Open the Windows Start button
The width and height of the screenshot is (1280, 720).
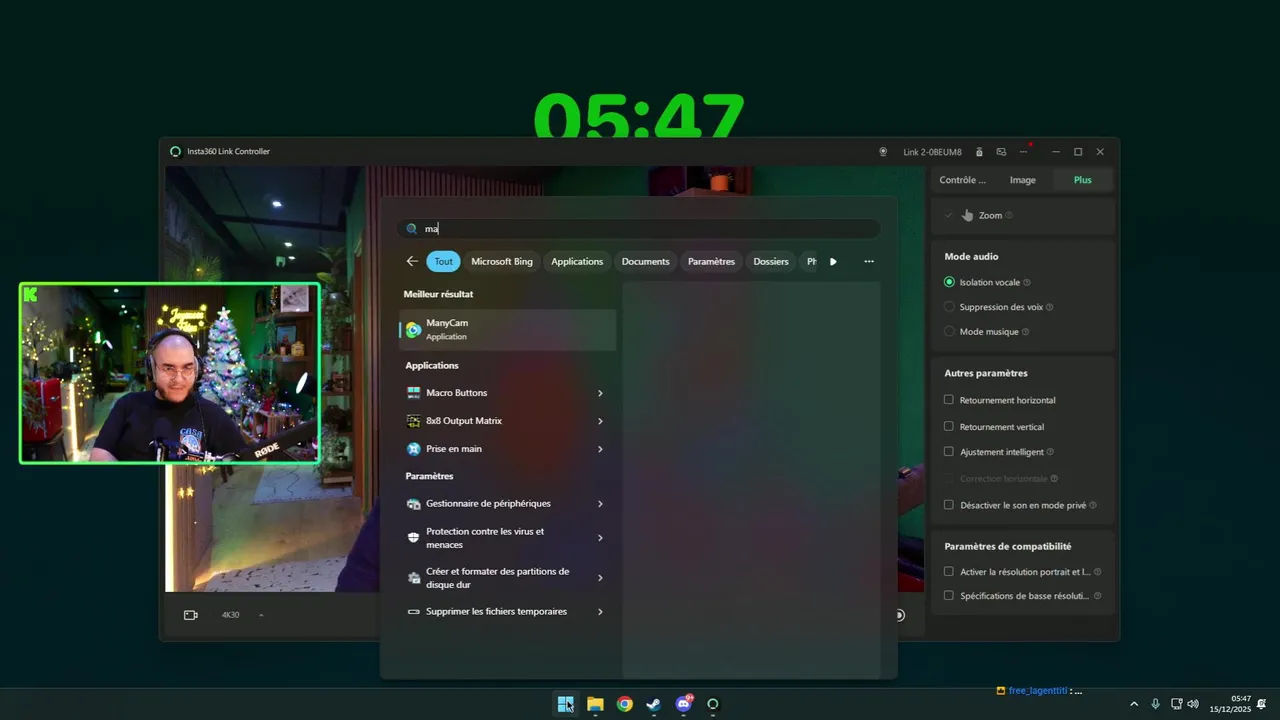click(x=566, y=704)
